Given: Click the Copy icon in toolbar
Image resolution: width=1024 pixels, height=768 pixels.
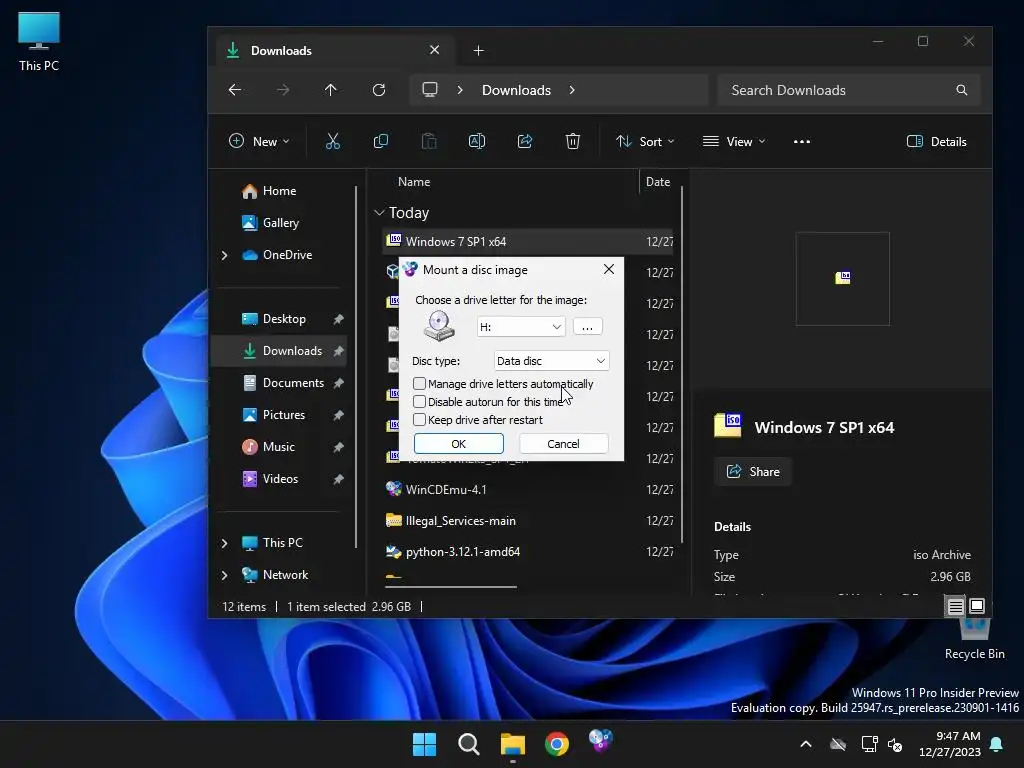Looking at the screenshot, I should tap(381, 141).
